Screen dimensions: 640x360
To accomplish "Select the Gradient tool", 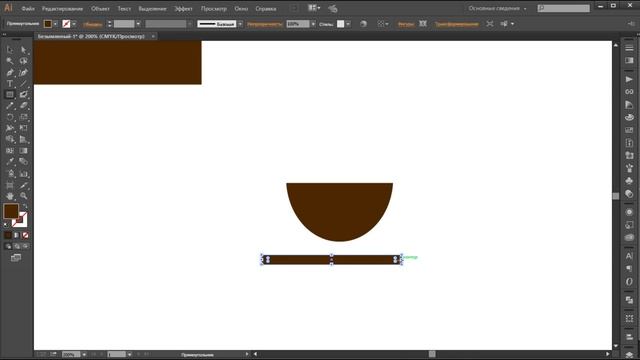I will click(x=24, y=151).
